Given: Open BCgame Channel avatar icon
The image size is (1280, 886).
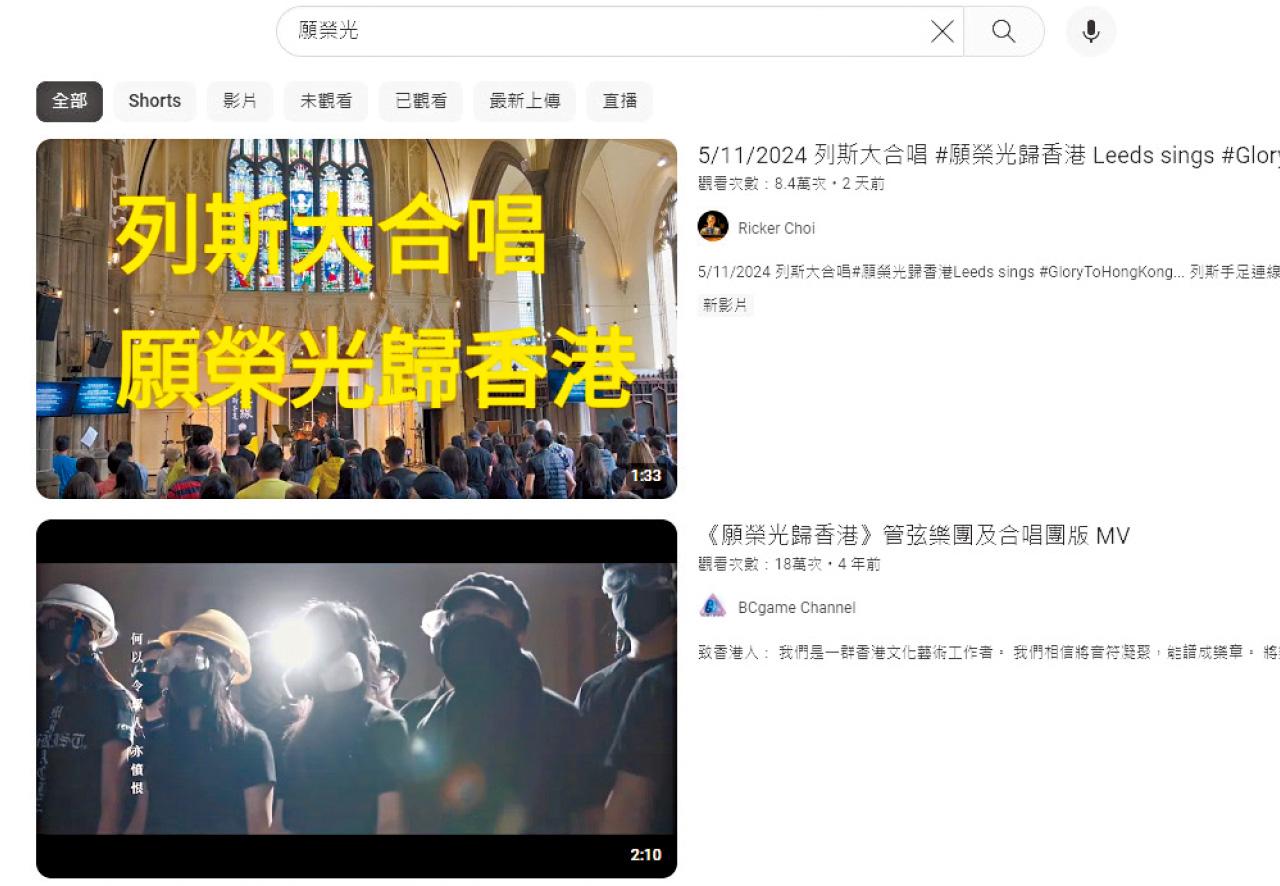Looking at the screenshot, I should pos(713,606).
